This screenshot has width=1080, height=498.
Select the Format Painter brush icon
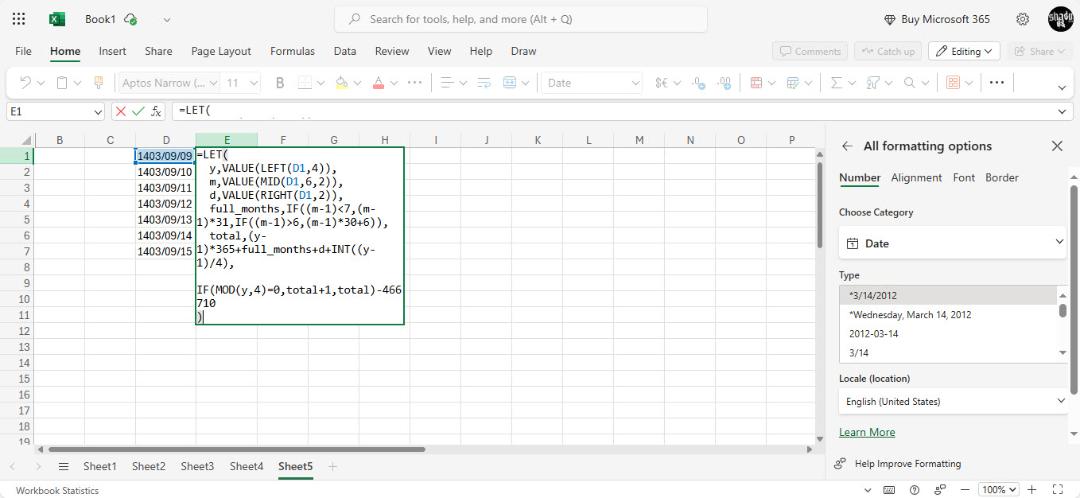click(x=98, y=83)
